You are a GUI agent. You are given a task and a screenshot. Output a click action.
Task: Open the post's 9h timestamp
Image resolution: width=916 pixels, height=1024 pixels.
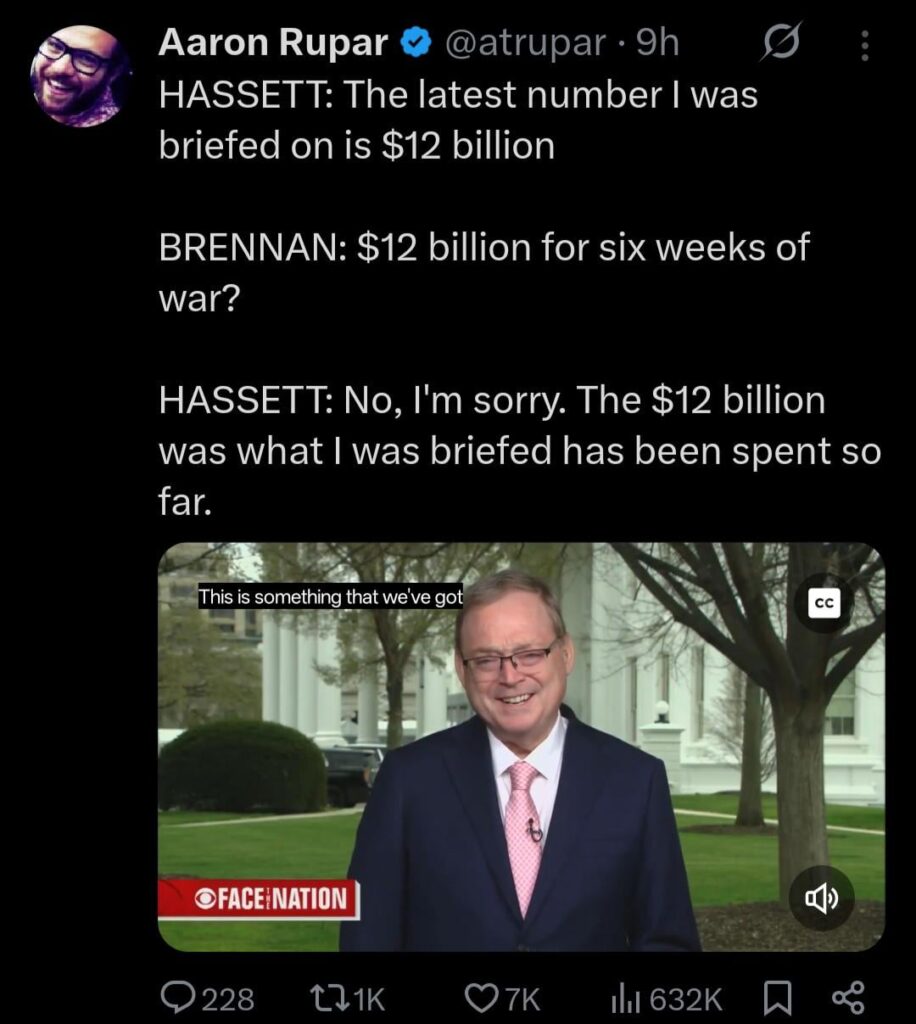pos(657,43)
